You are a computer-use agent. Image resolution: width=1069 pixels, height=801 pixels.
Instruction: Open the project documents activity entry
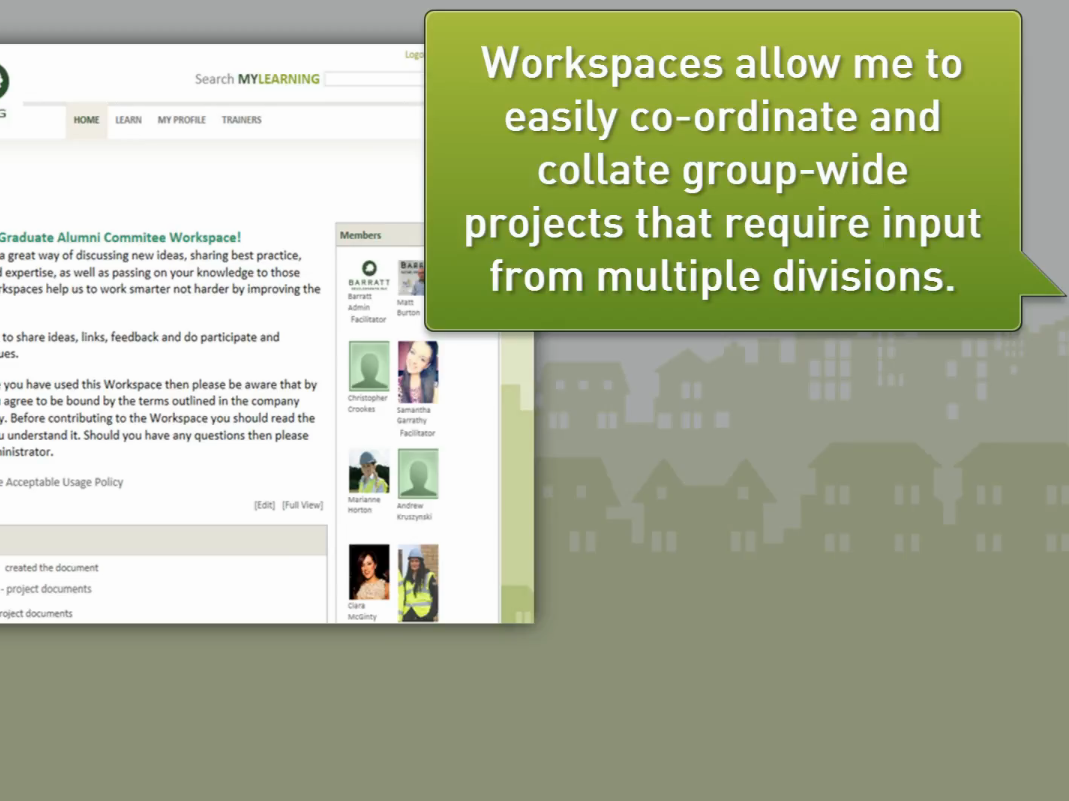(46, 589)
